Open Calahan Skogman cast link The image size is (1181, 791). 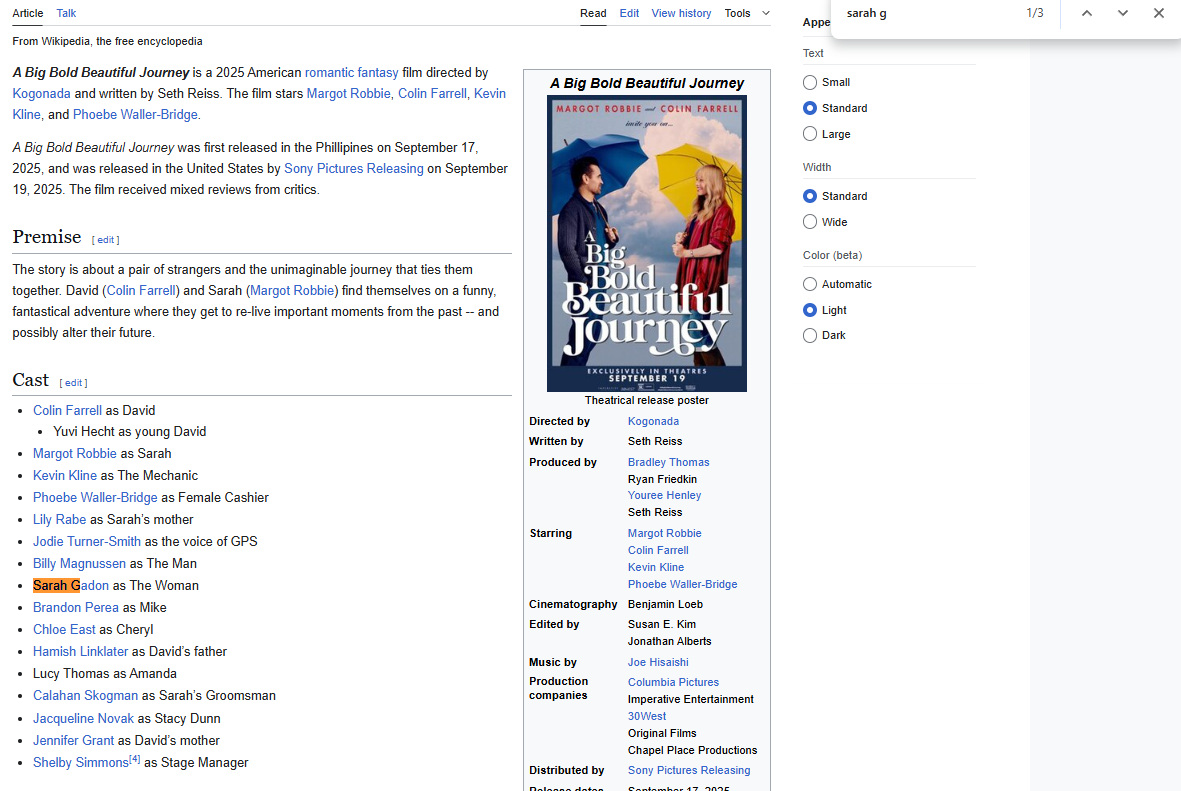(x=85, y=695)
